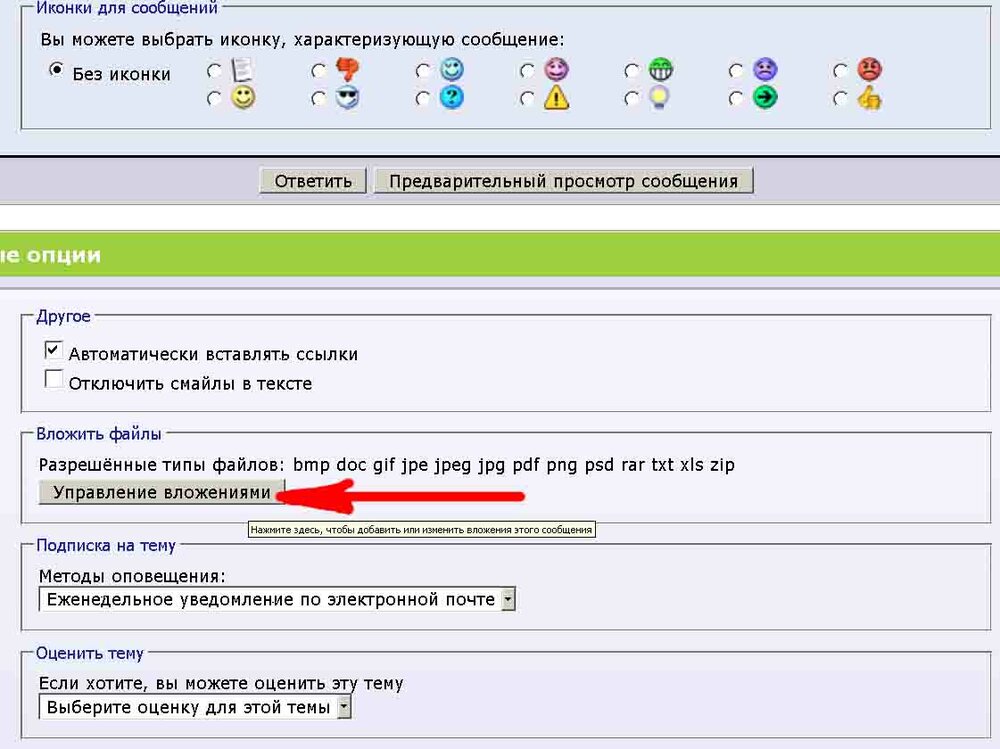The height and width of the screenshot is (749, 1000).
Task: Open the 'Методы оповещения' notification dropdown
Action: pyautogui.click(x=277, y=600)
